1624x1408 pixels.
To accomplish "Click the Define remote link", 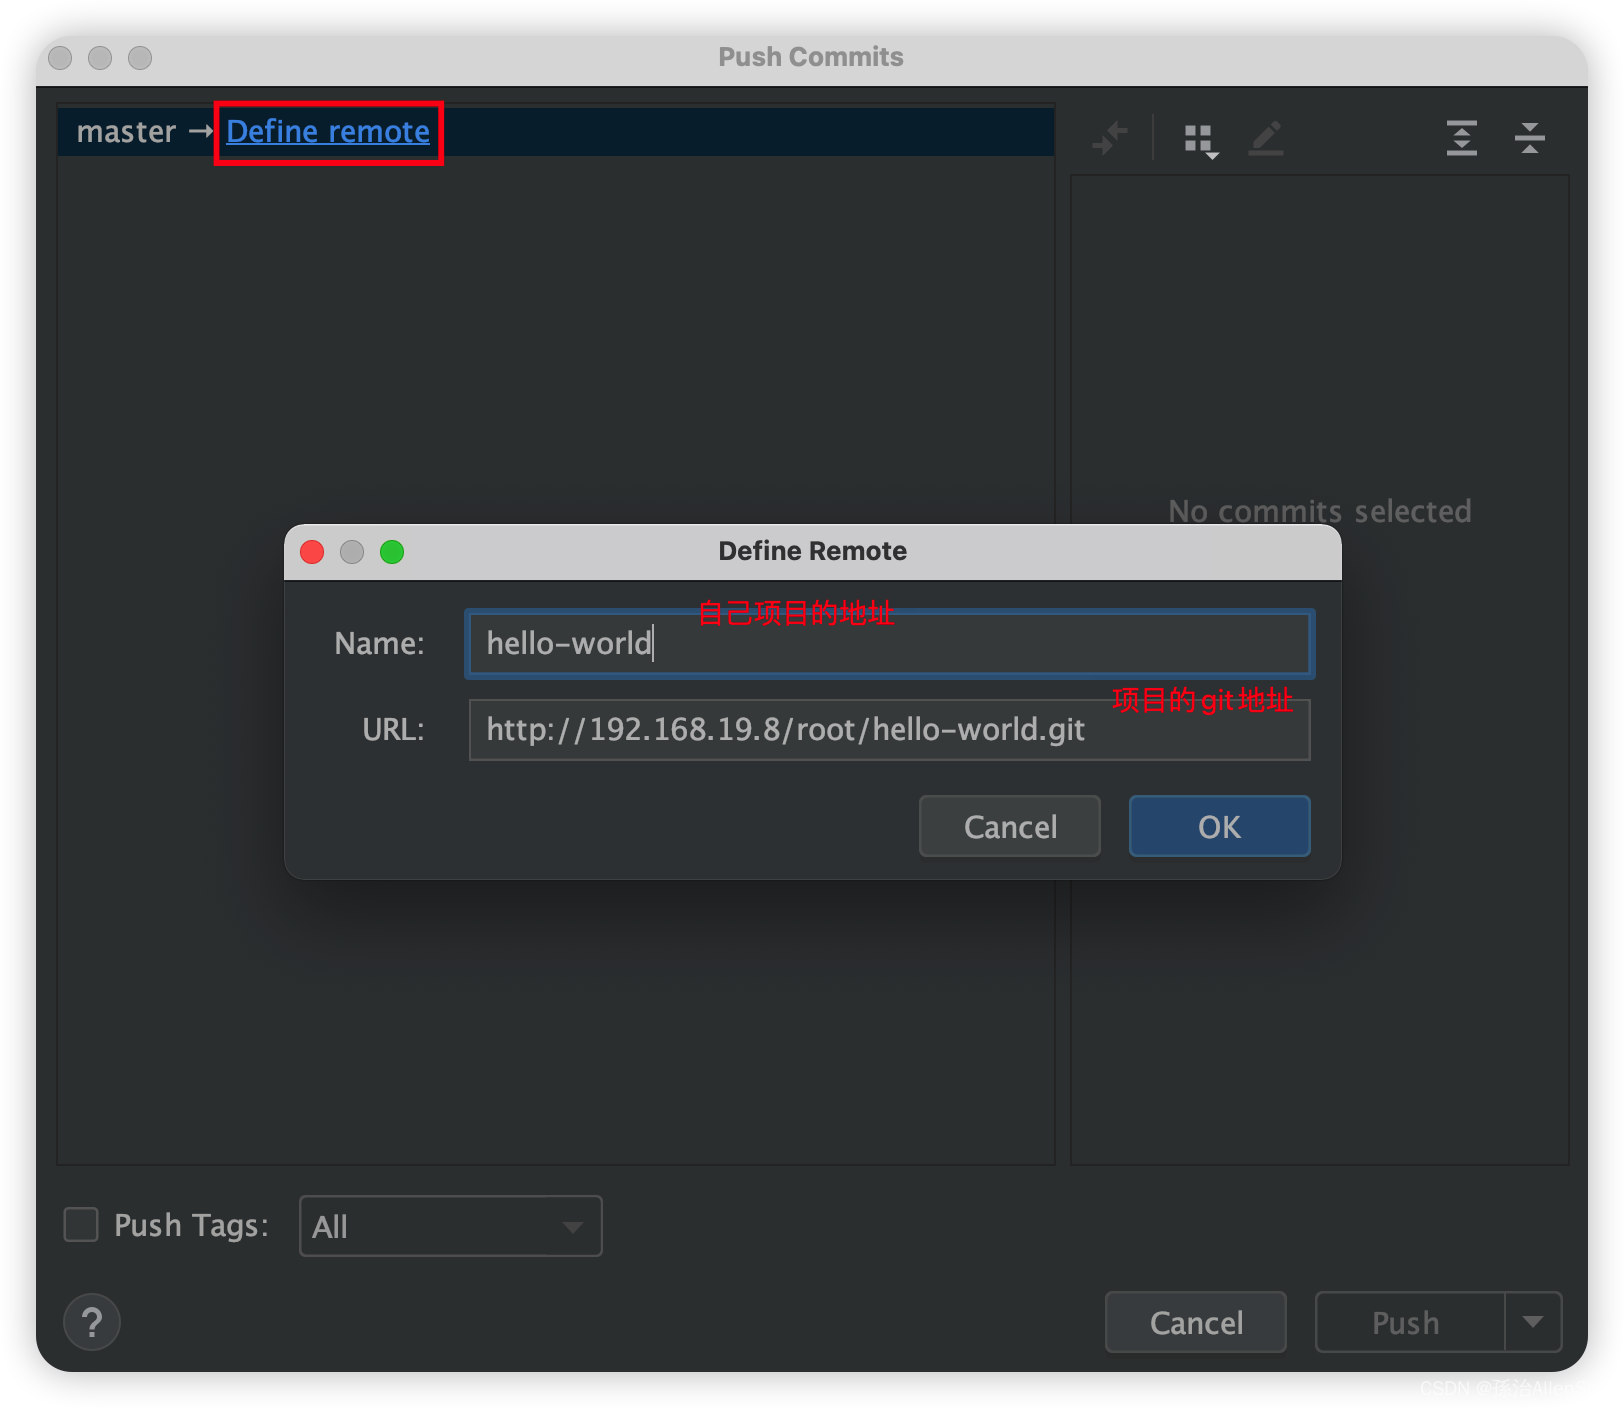I will pos(328,132).
